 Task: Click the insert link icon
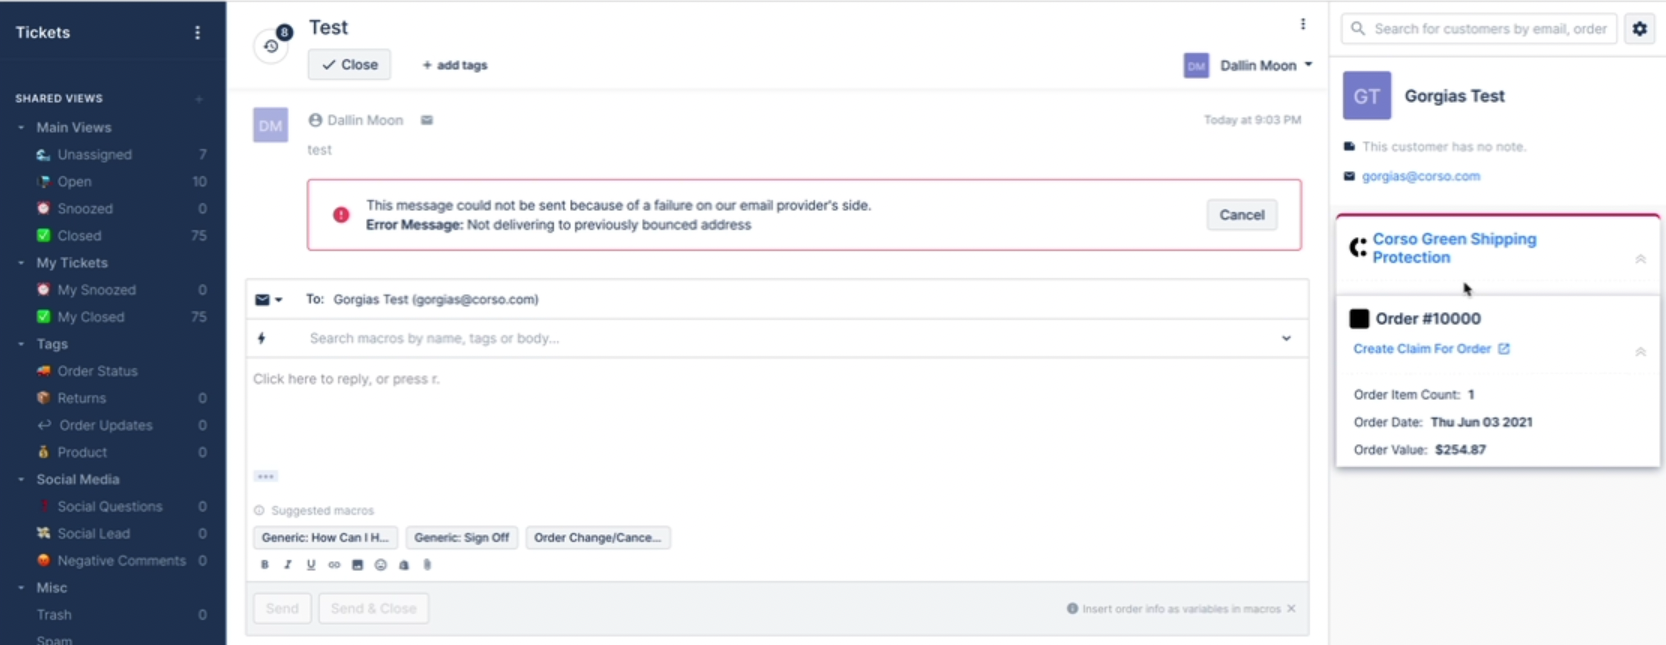coord(334,565)
